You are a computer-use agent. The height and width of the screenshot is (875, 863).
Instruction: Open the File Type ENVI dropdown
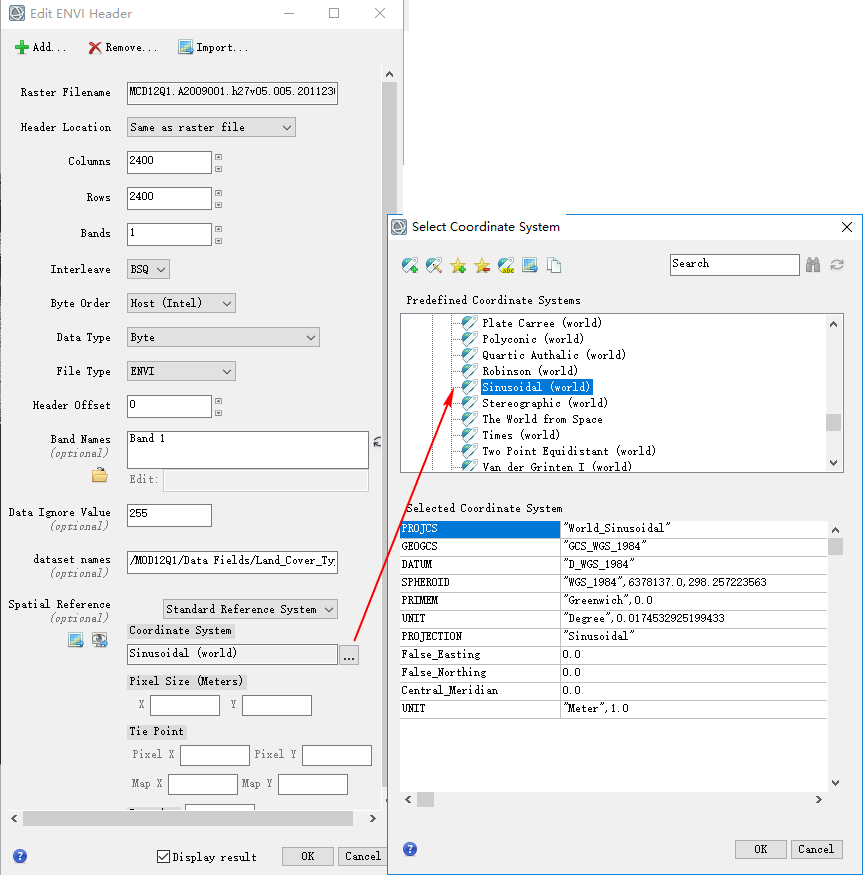point(181,371)
